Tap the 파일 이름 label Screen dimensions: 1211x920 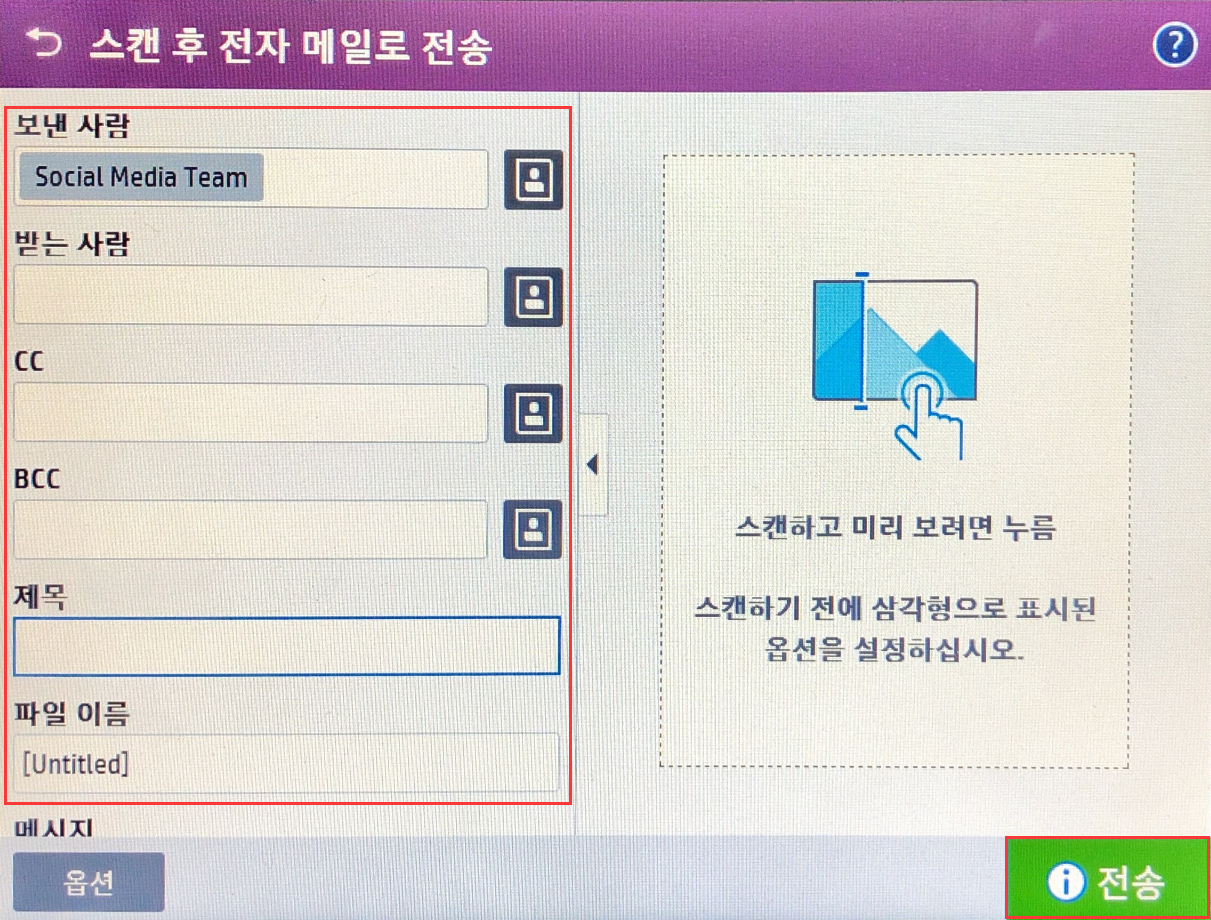(72, 713)
